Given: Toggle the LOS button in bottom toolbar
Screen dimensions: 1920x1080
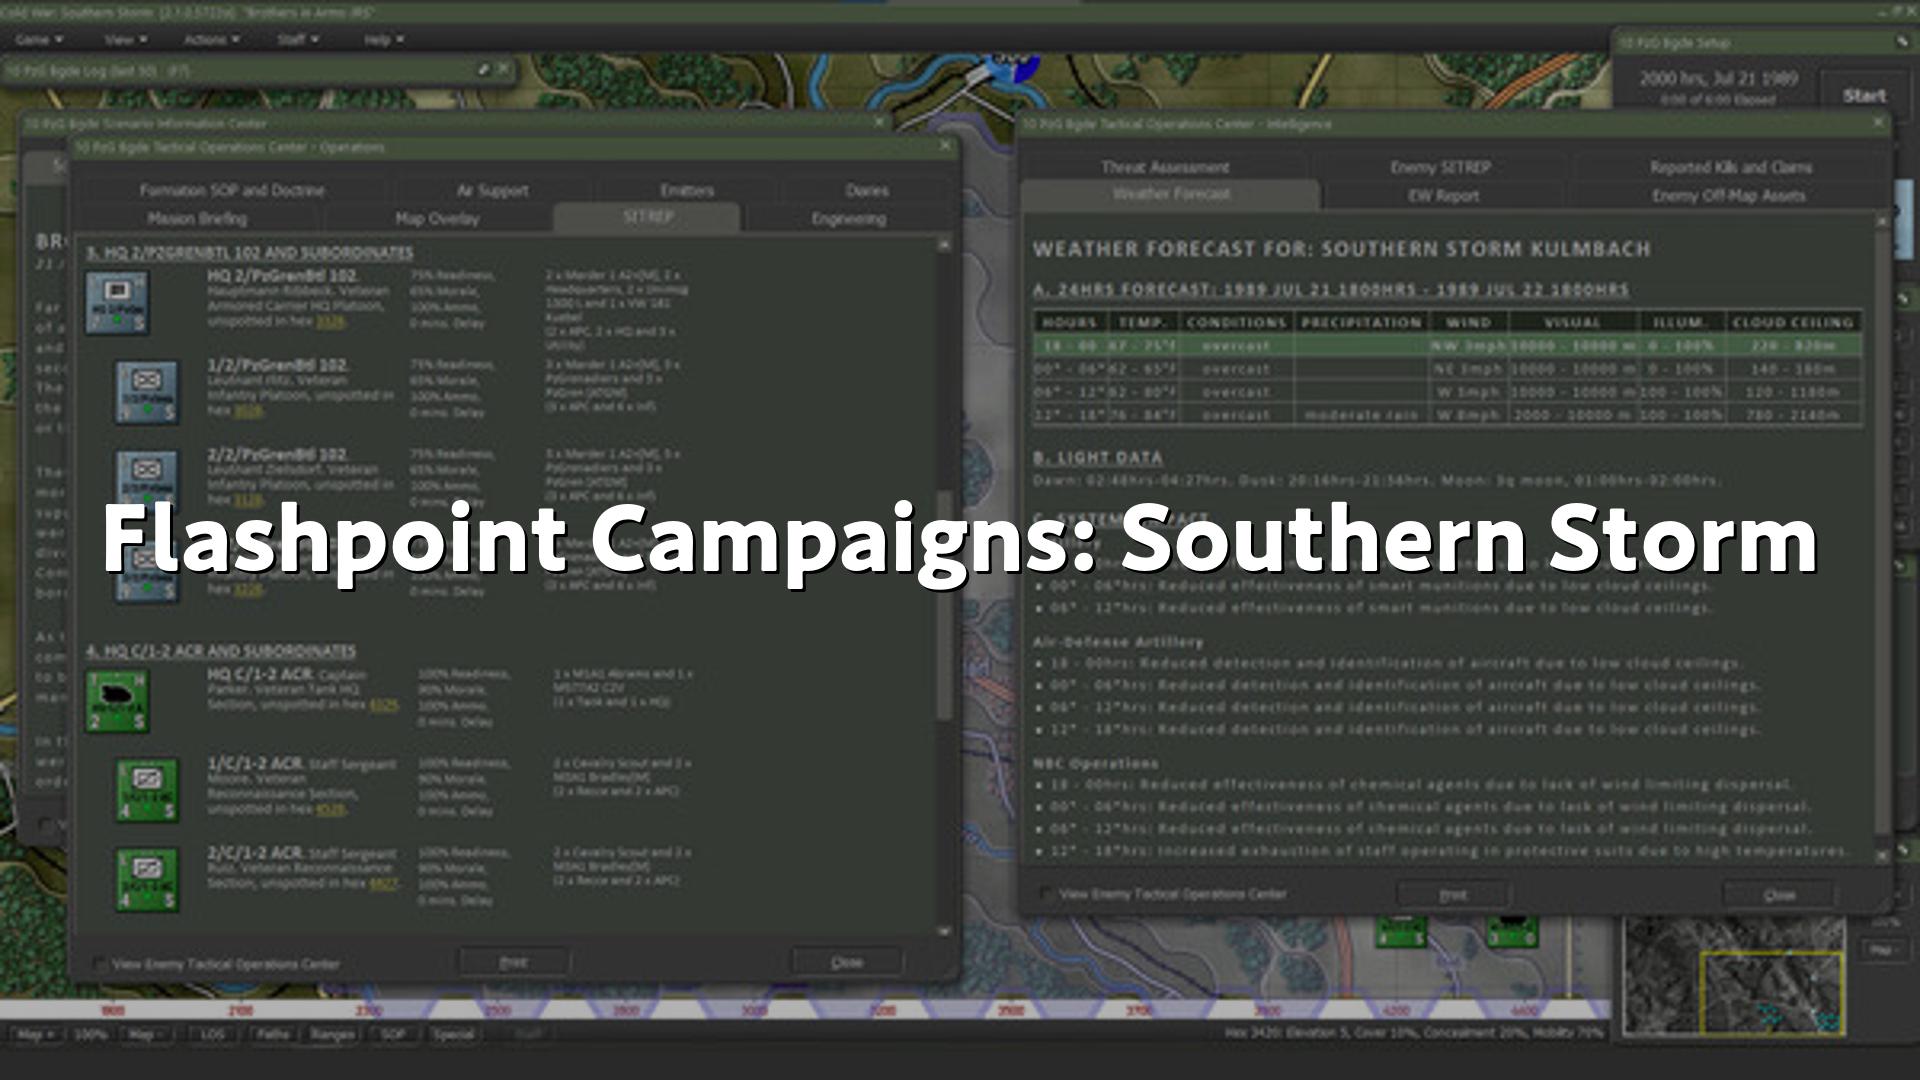Looking at the screenshot, I should point(212,1034).
